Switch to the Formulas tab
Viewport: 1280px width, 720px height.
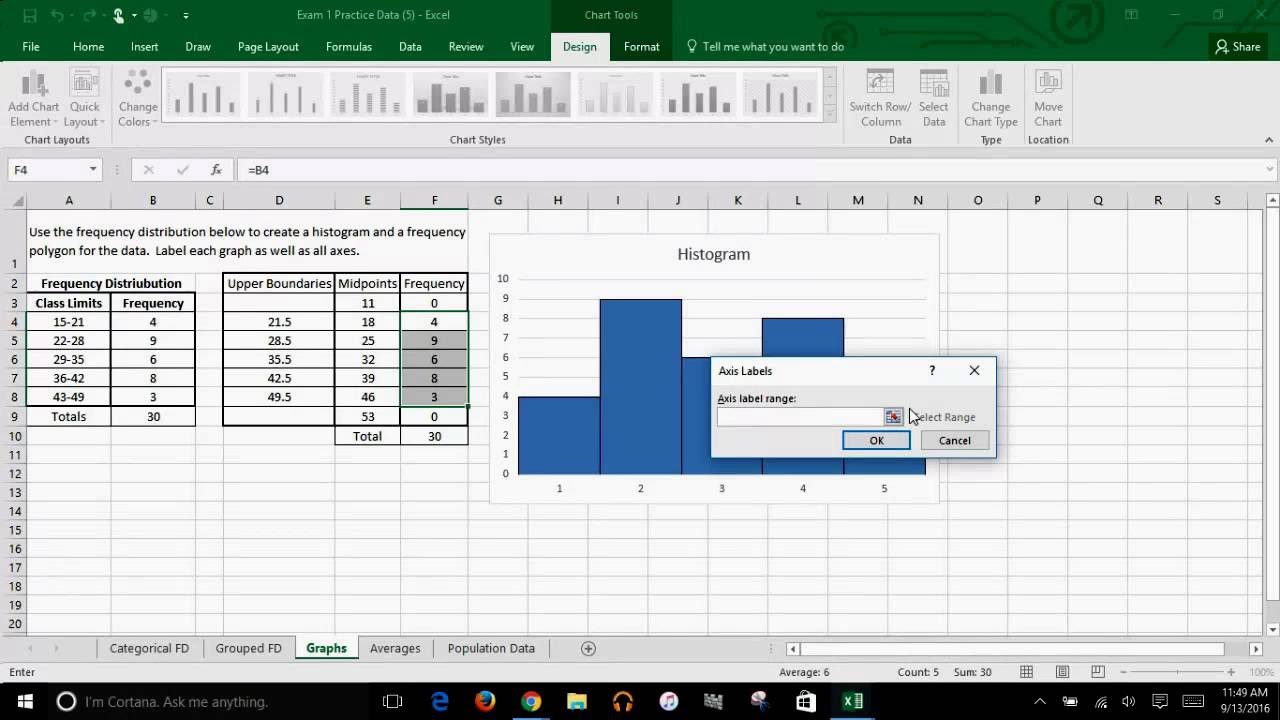[x=348, y=47]
